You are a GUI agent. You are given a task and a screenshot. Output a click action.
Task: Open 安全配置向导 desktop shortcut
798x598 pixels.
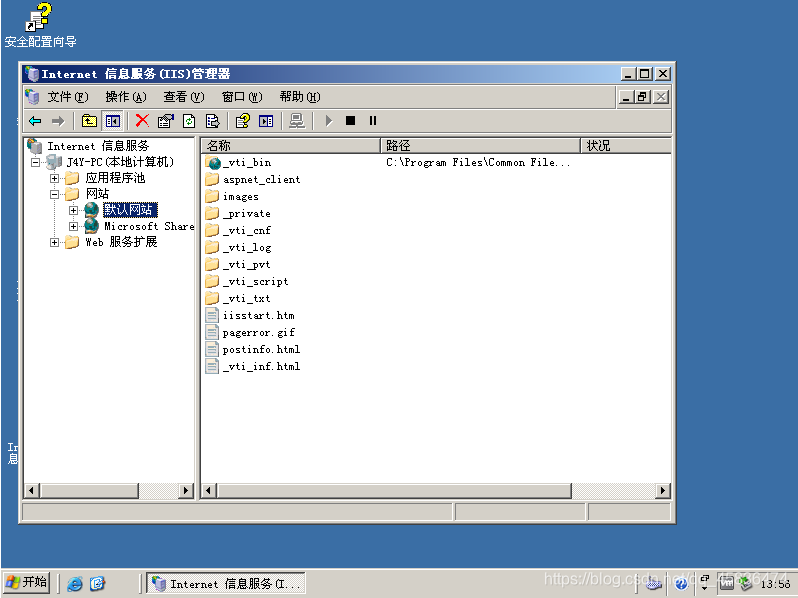40,25
